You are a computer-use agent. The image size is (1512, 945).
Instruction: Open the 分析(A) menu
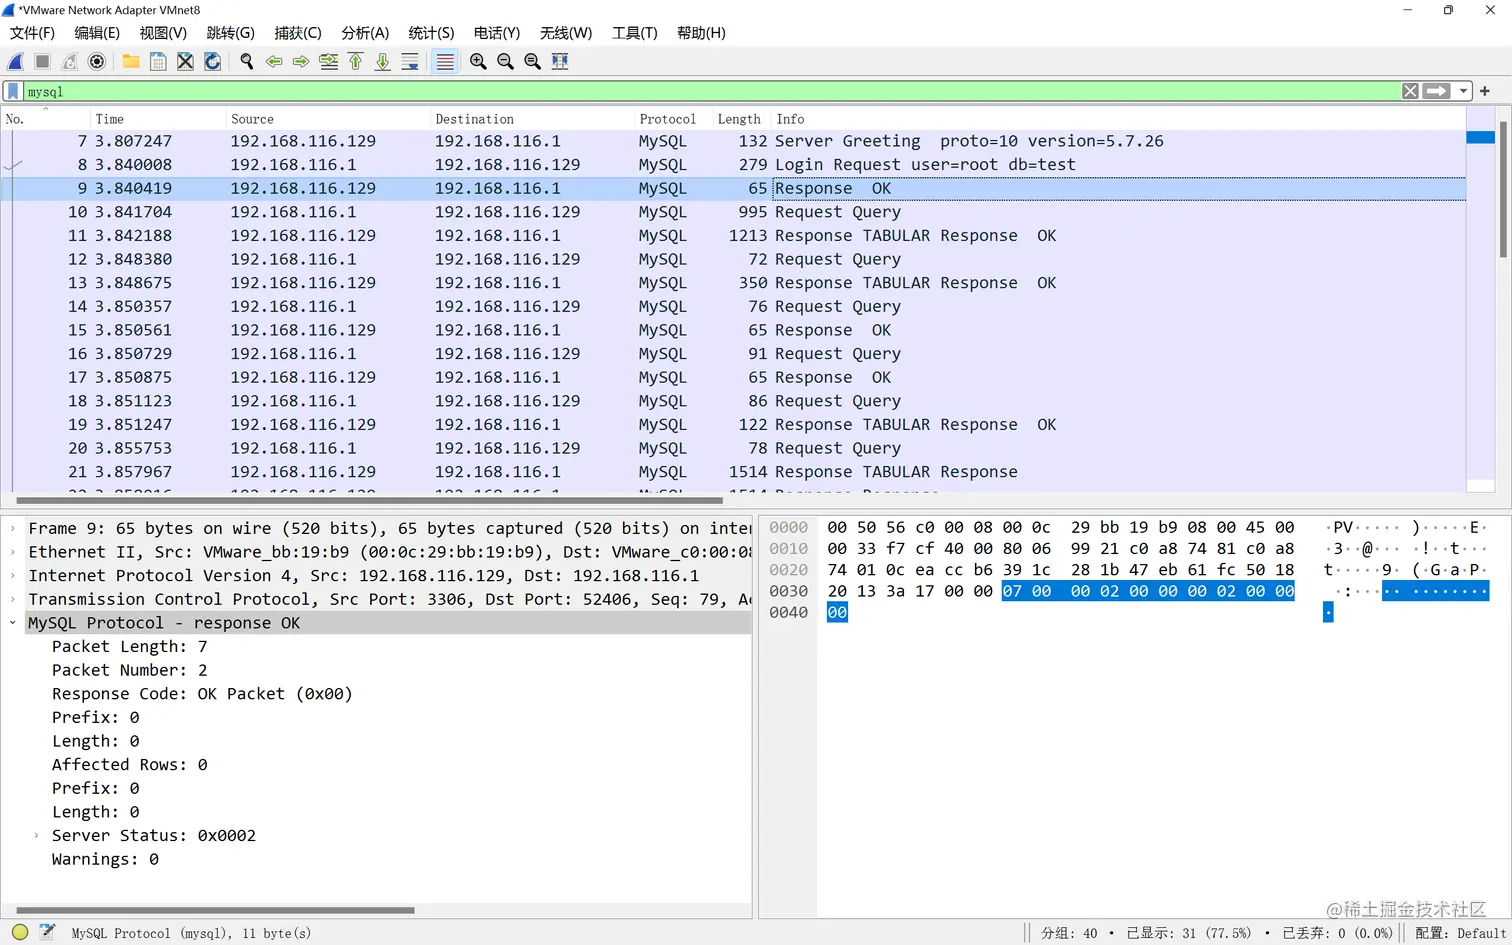365,33
